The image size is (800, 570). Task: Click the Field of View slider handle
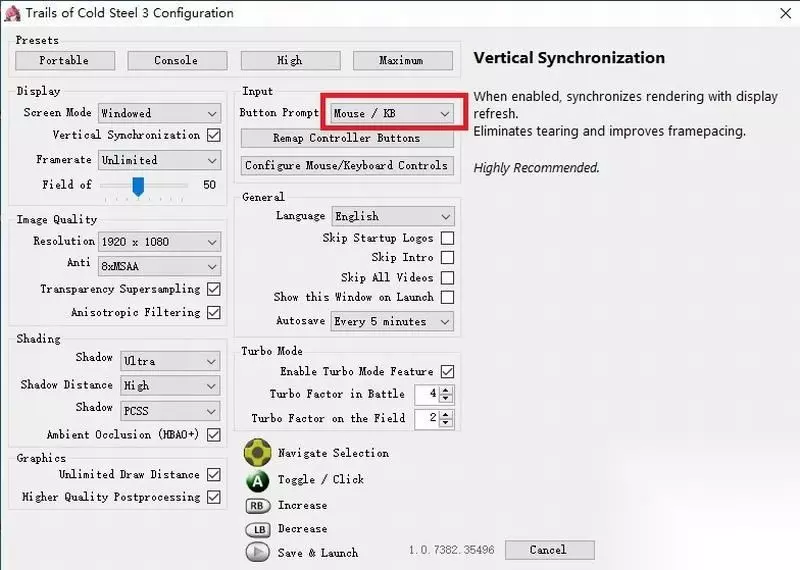pos(138,187)
